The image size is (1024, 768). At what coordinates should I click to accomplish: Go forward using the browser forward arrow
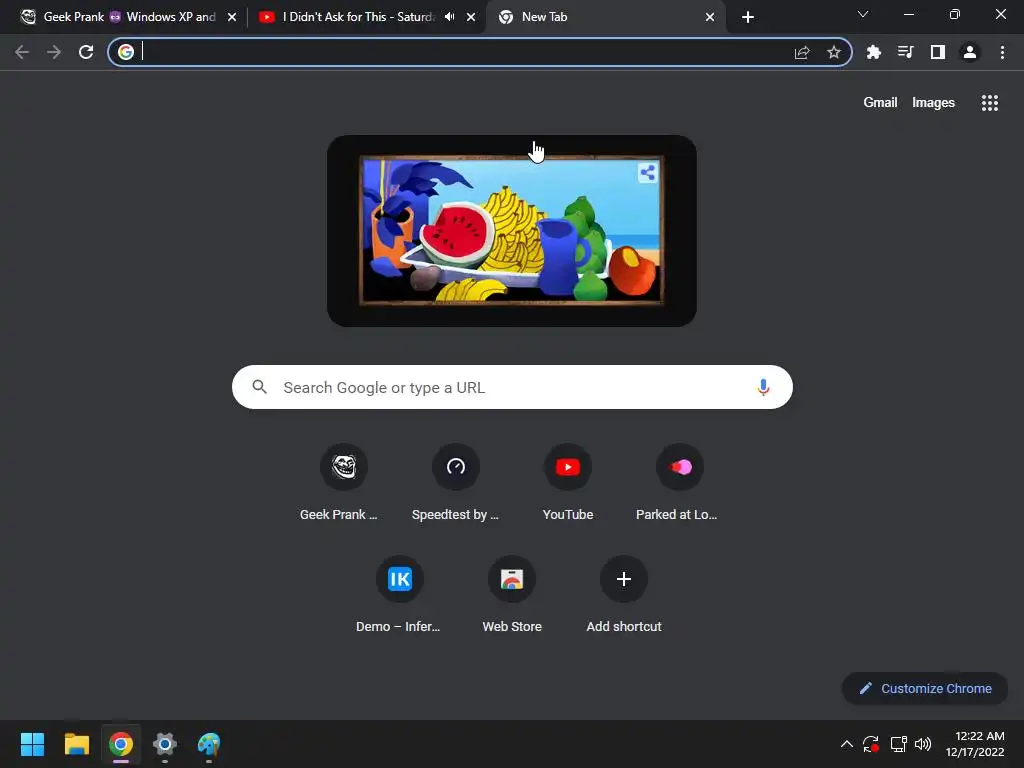(54, 52)
